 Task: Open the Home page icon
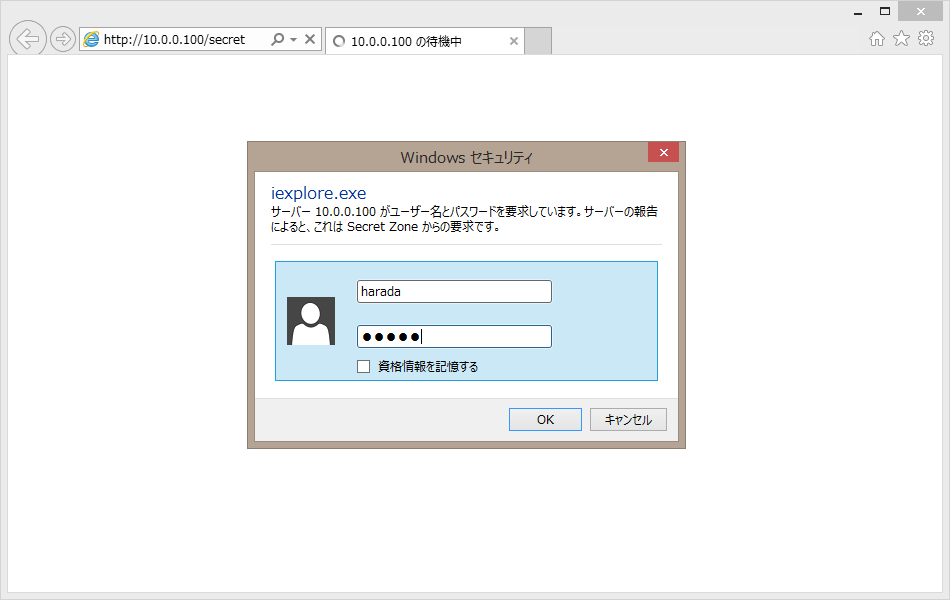pyautogui.click(x=877, y=39)
